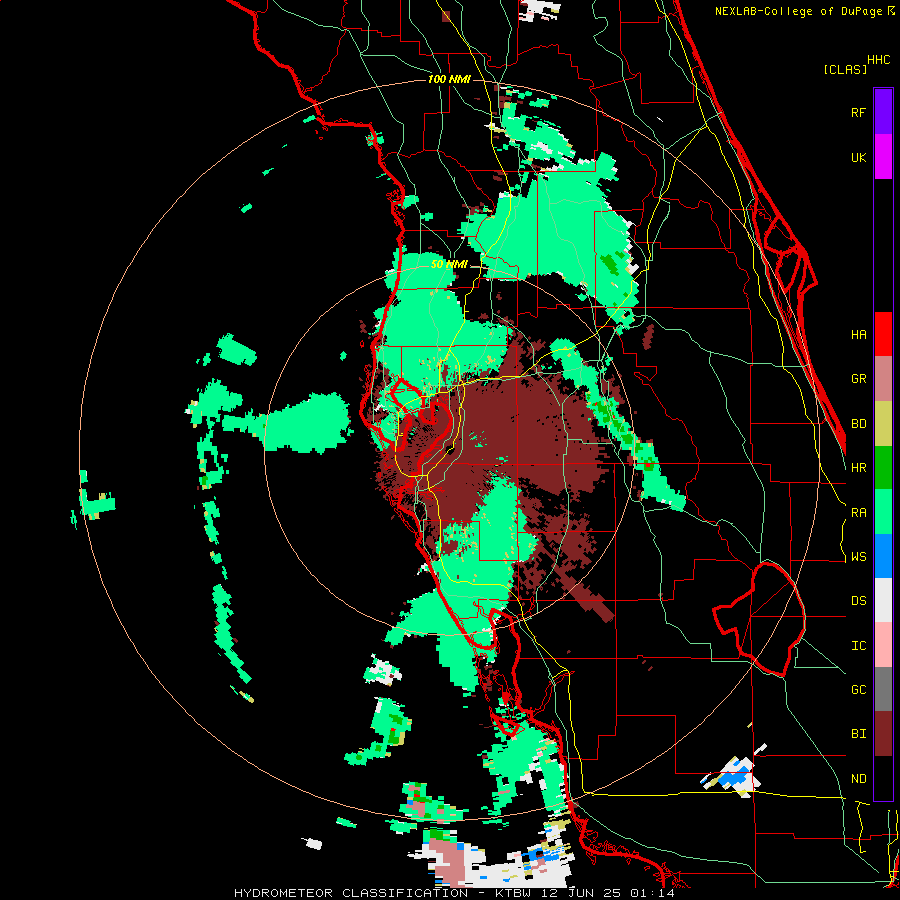Click the IC legend label
This screenshot has height=900, width=900.
[x=859, y=646]
